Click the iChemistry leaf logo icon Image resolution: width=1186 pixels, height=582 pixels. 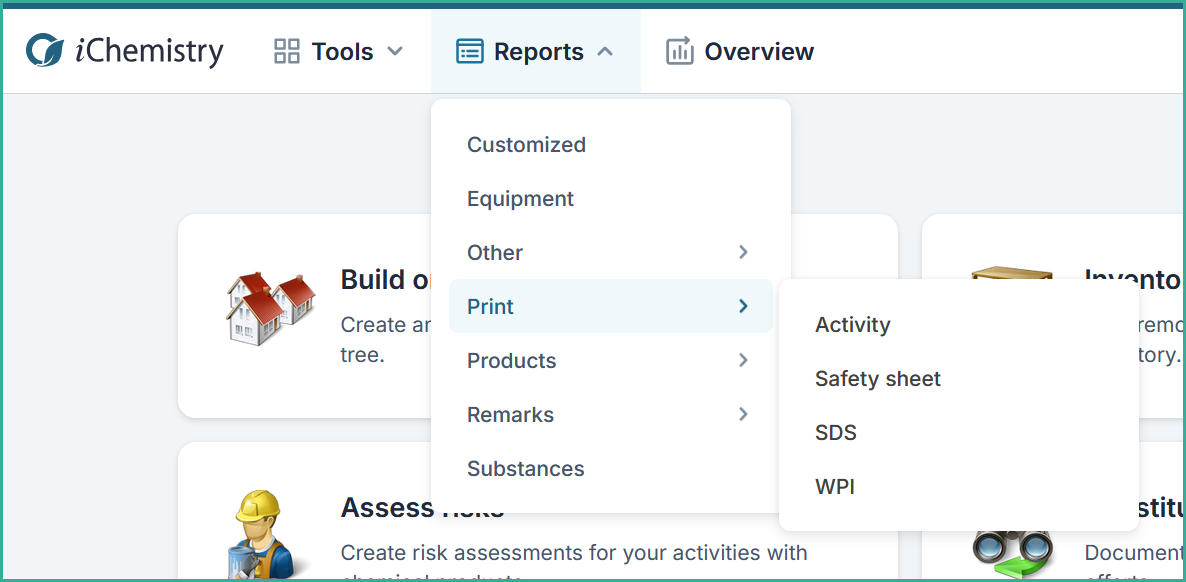(45, 51)
